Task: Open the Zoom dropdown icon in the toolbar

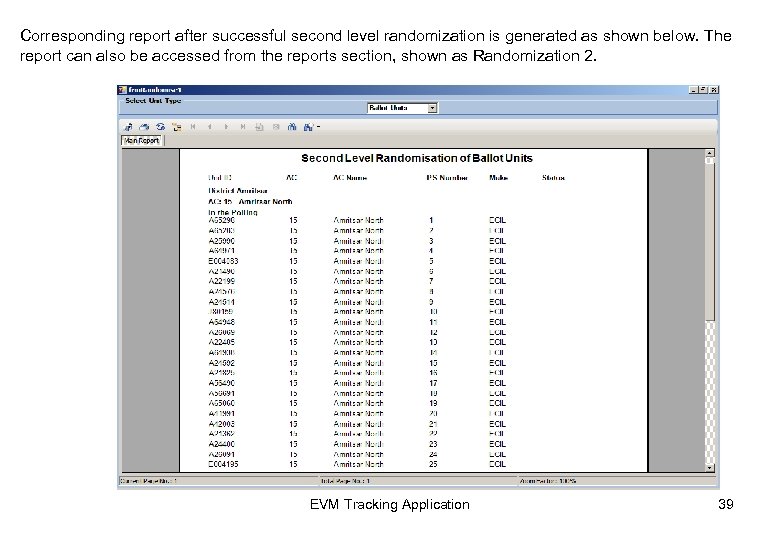Action: [x=310, y=127]
